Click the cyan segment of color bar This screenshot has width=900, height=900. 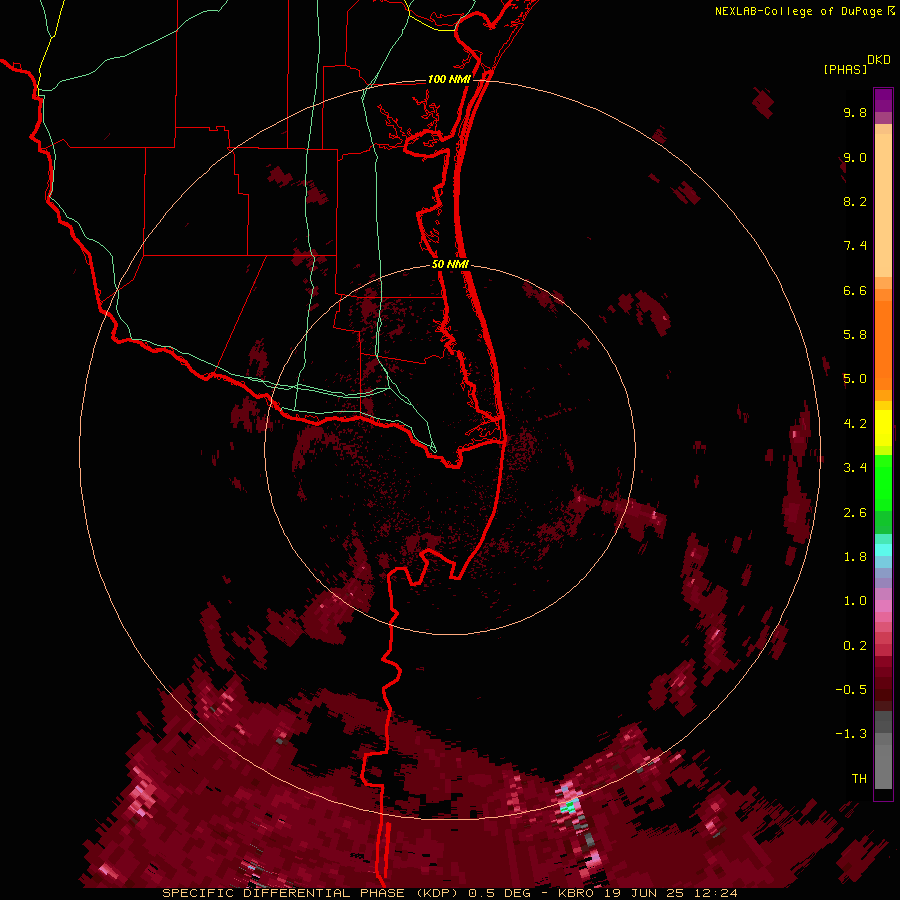[x=883, y=550]
